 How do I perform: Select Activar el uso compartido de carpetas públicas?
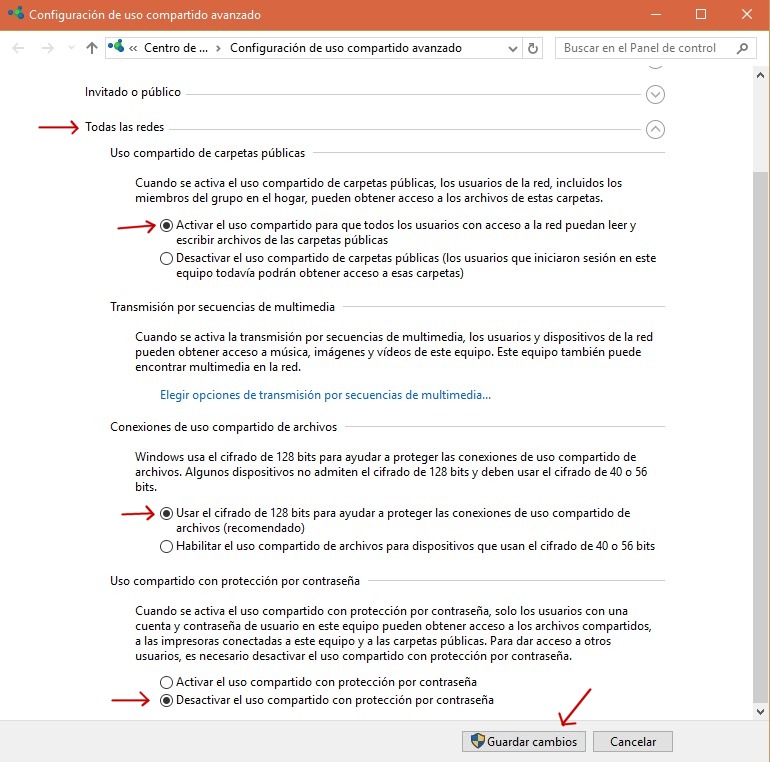coord(166,226)
